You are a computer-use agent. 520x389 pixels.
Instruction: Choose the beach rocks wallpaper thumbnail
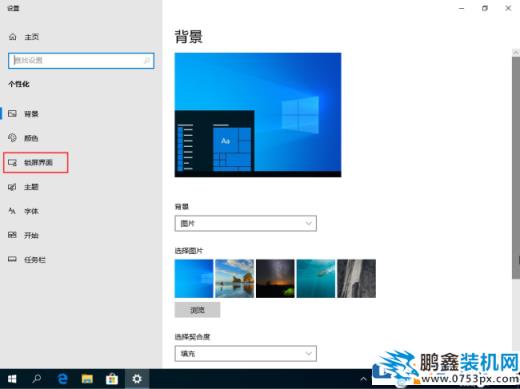[x=234, y=278]
